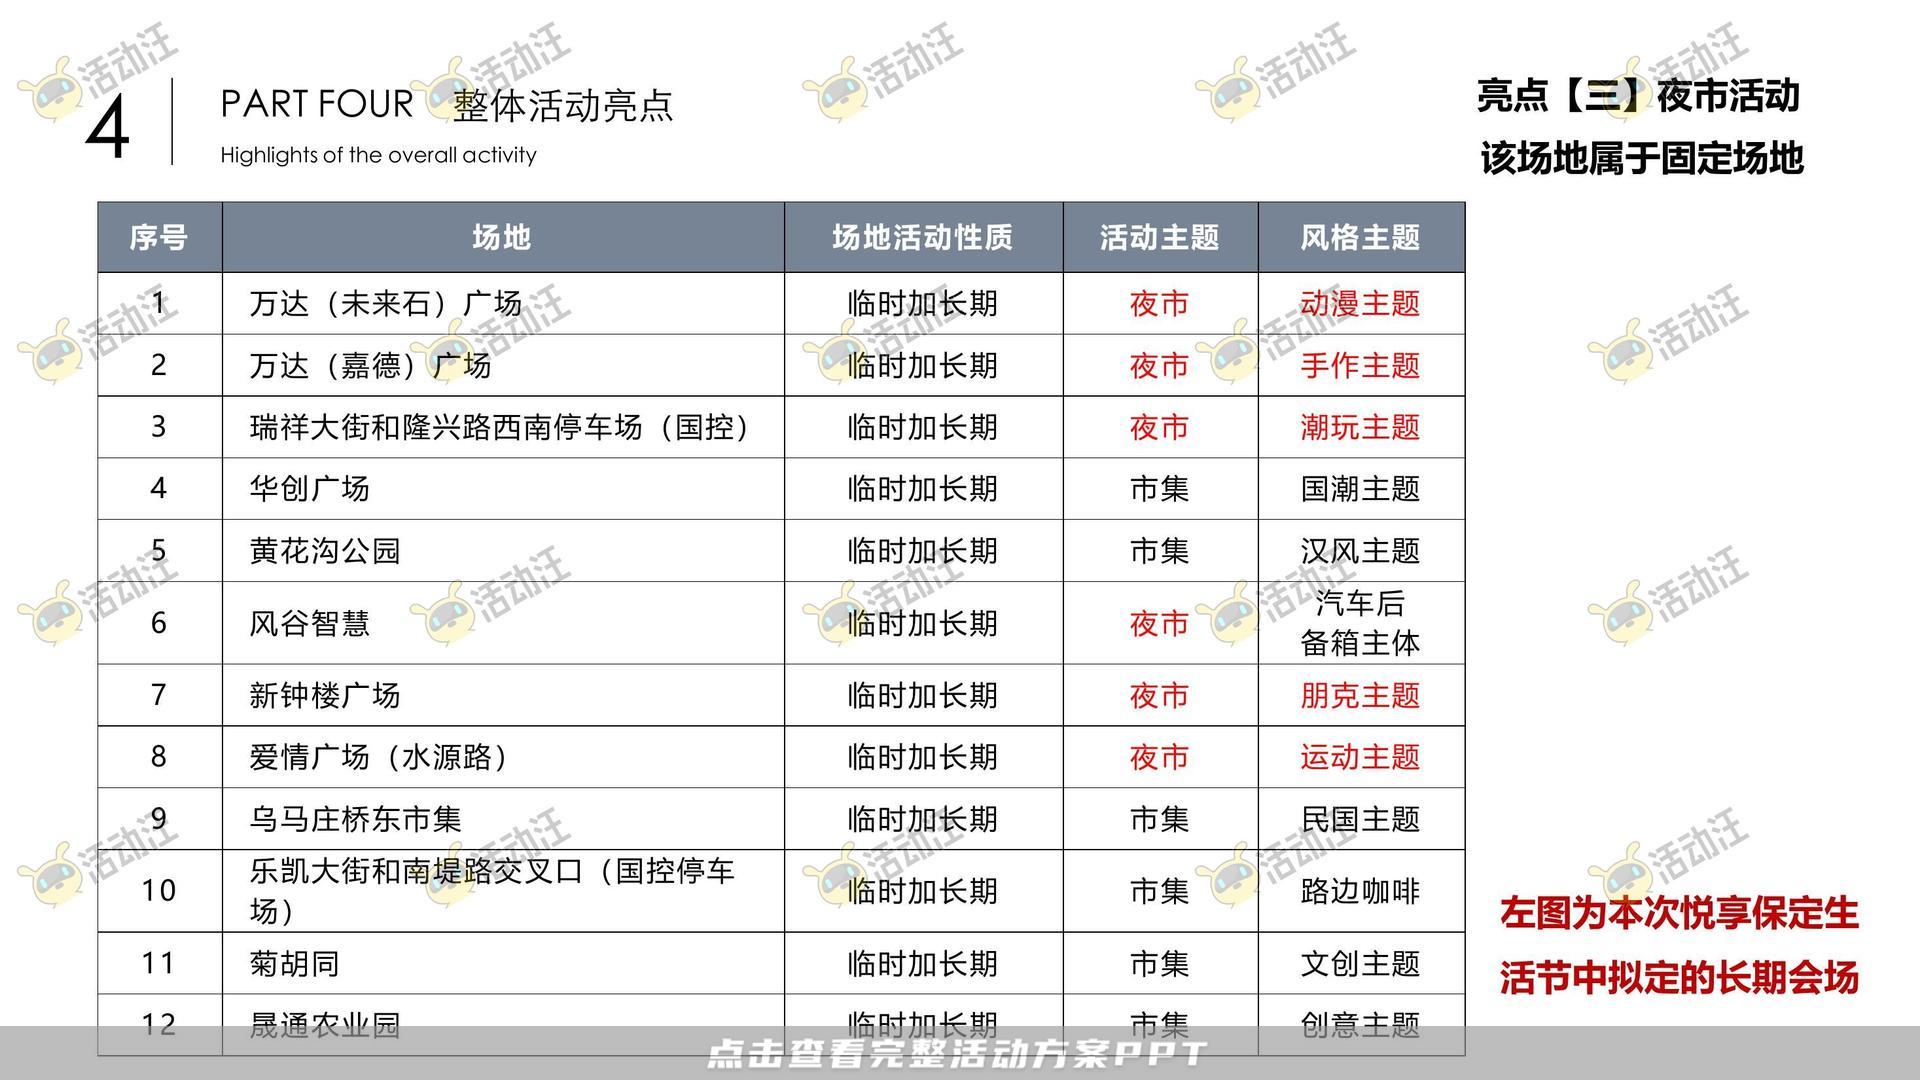This screenshot has height=1080, width=1920.
Task: Click 临时加长期 in the 新钟楼广场 row
Action: point(922,696)
